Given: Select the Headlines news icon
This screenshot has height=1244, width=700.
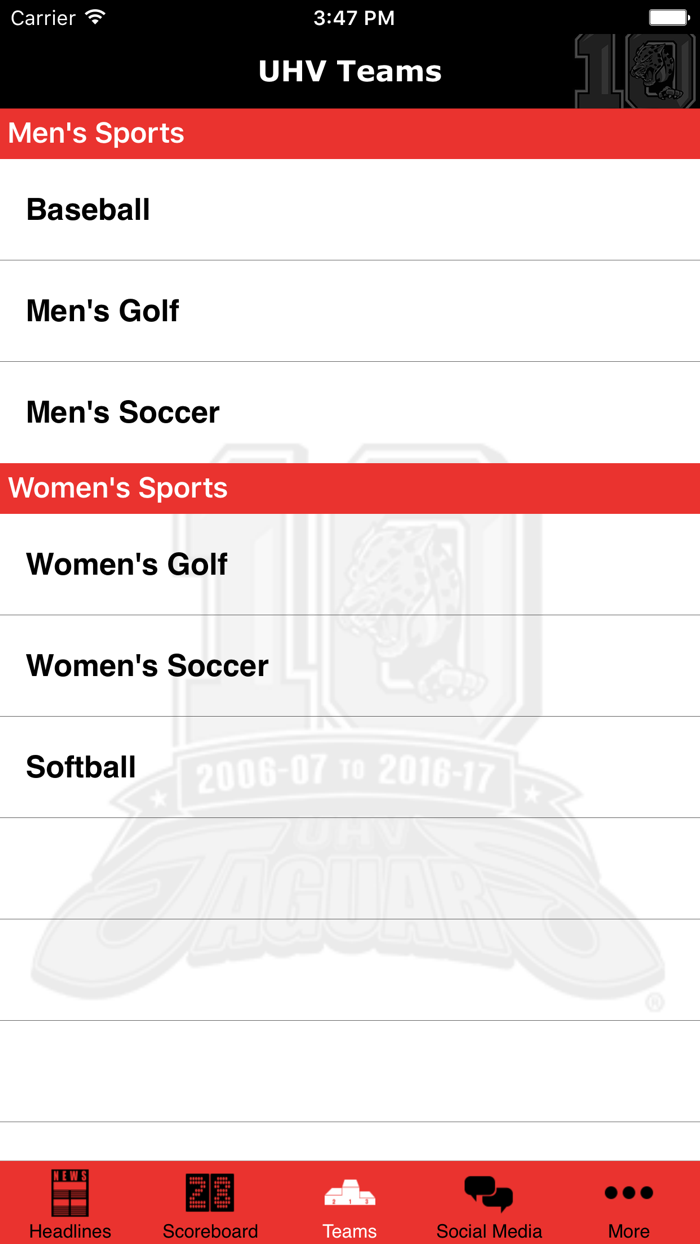Looking at the screenshot, I should click(x=69, y=1192).
